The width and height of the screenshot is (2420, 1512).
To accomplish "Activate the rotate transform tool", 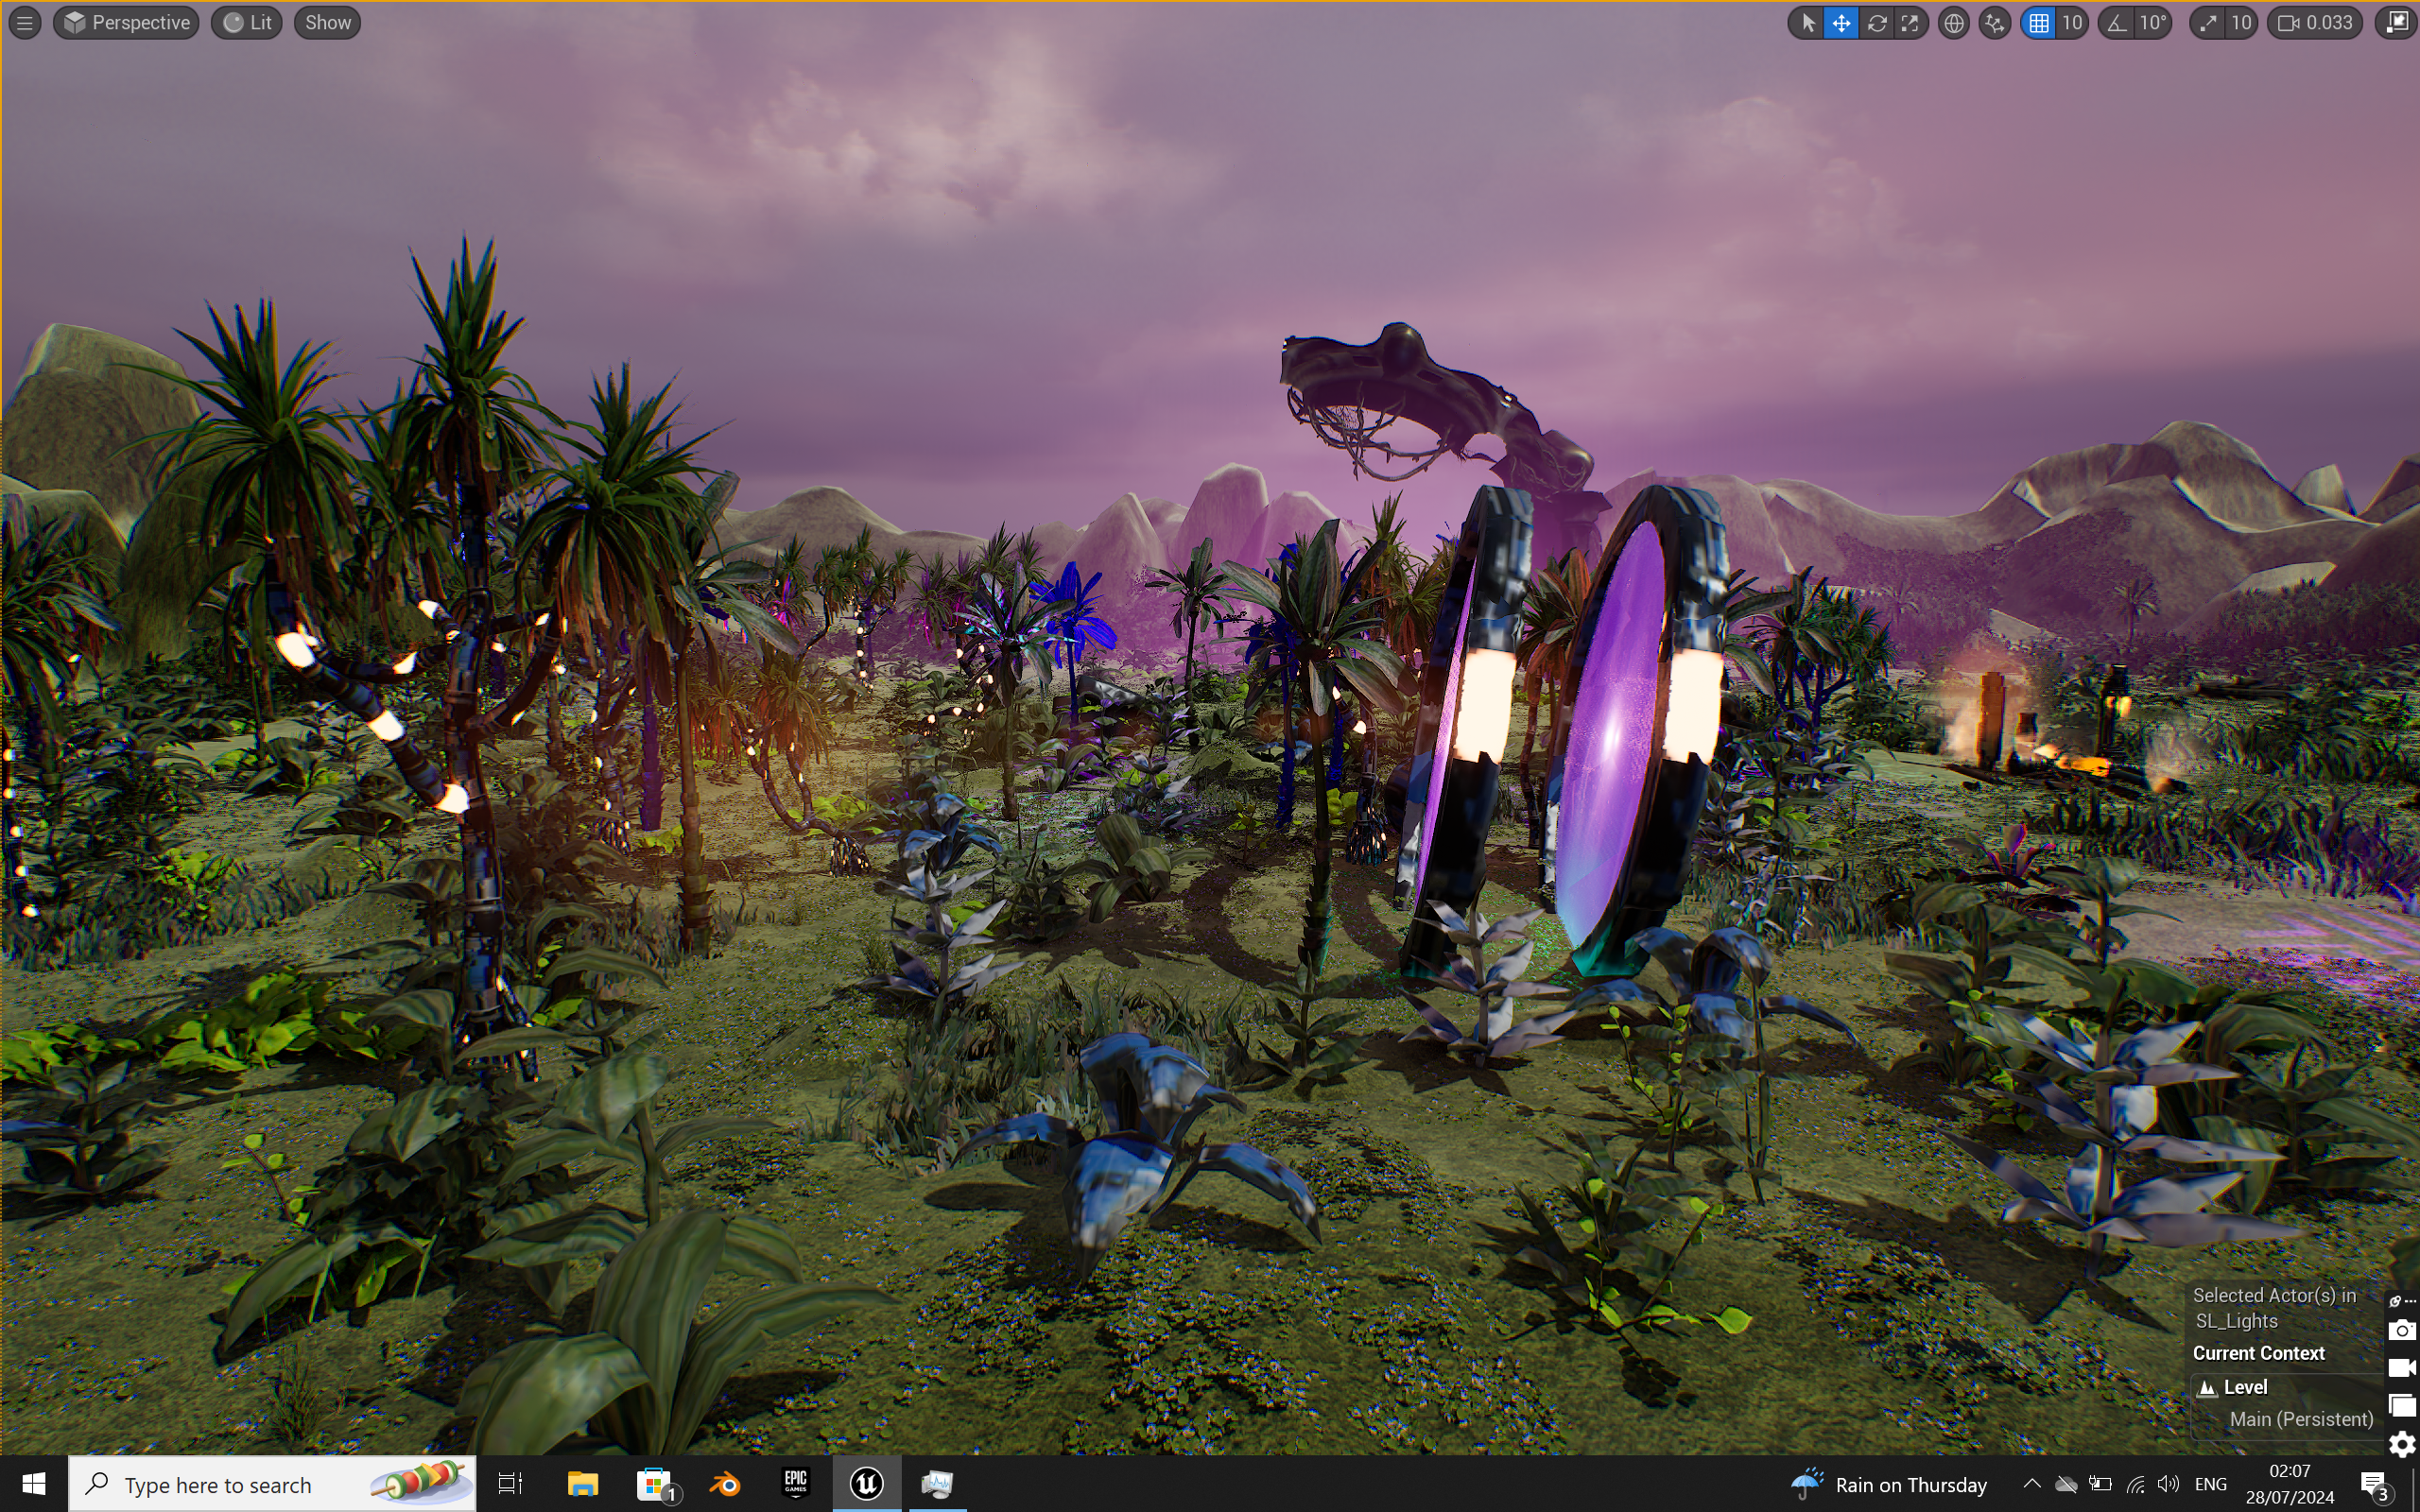I will pyautogui.click(x=1876, y=23).
